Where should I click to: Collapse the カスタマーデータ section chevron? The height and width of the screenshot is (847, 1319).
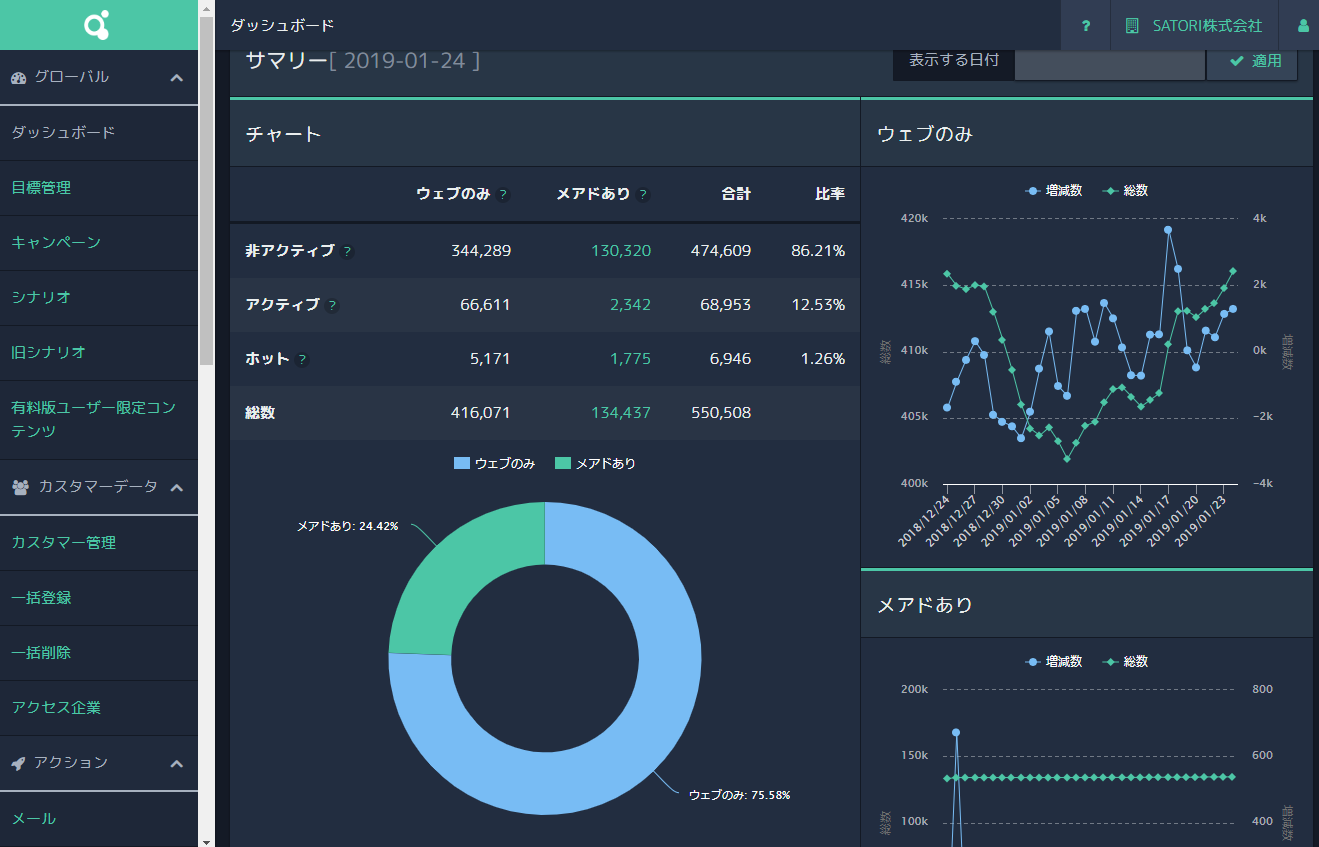177,487
